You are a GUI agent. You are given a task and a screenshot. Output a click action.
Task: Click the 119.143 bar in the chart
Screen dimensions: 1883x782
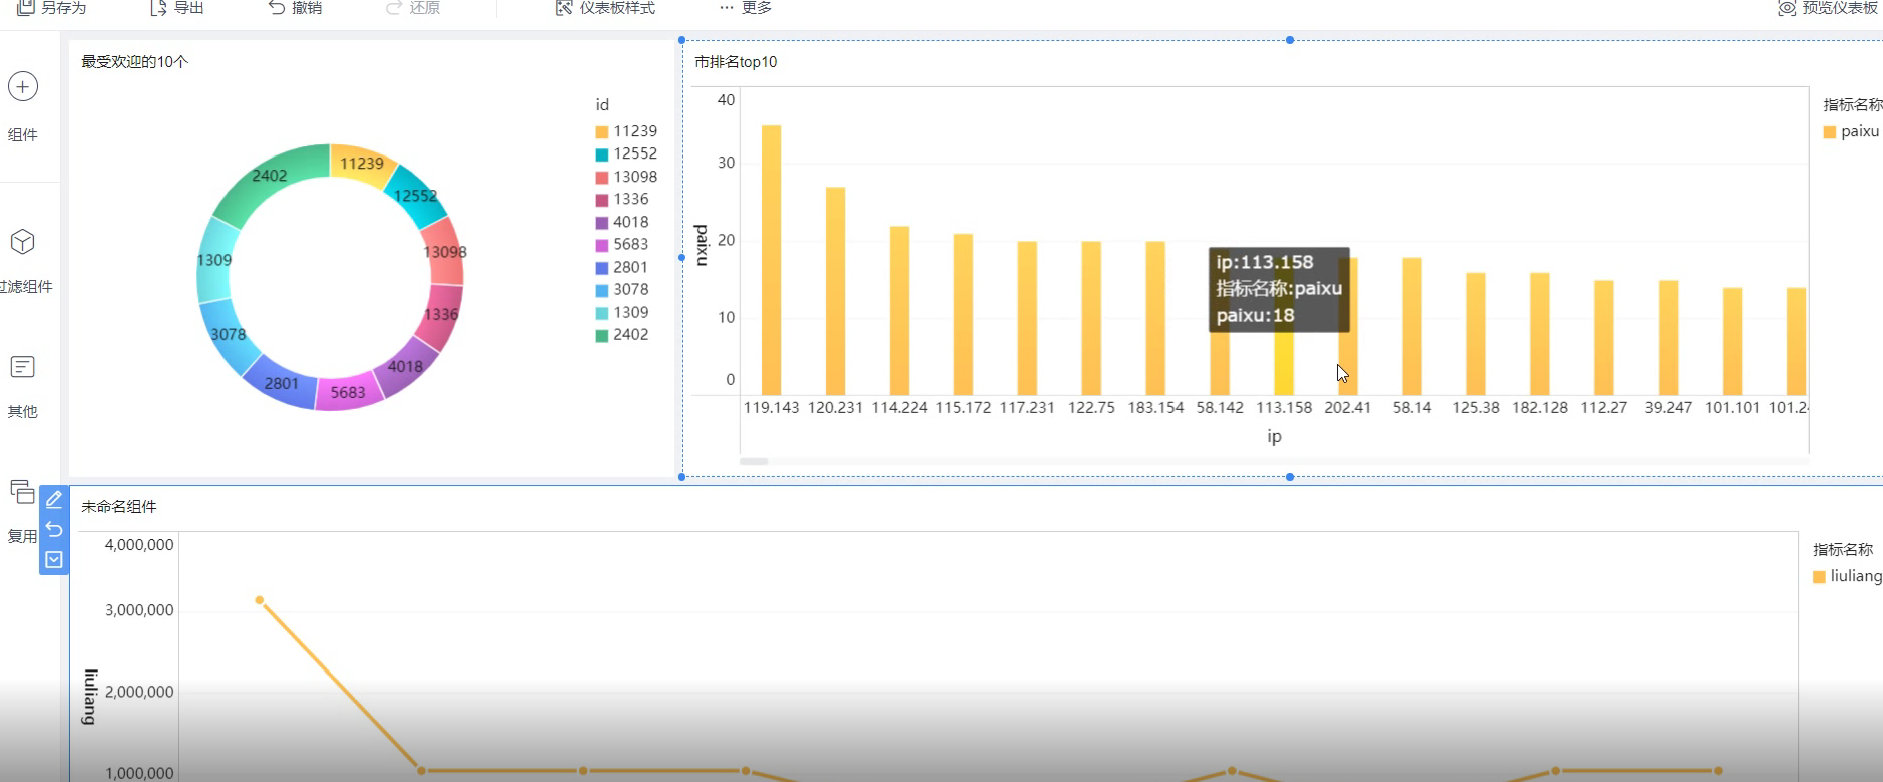pos(771,260)
